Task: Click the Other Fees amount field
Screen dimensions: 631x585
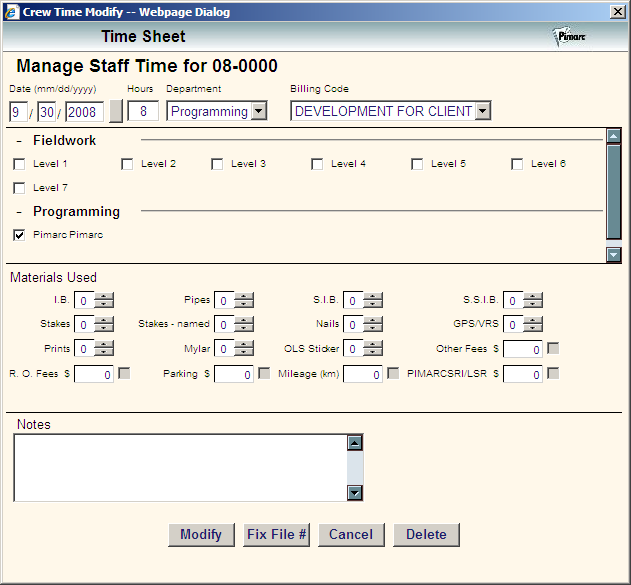Action: click(523, 350)
